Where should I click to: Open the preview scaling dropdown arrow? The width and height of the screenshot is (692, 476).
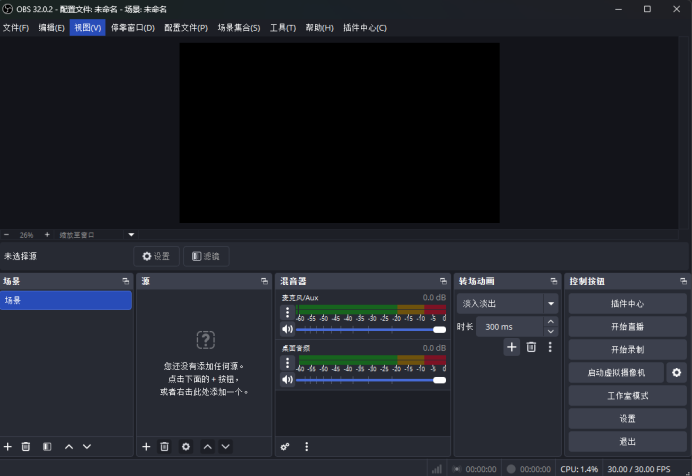(131, 235)
